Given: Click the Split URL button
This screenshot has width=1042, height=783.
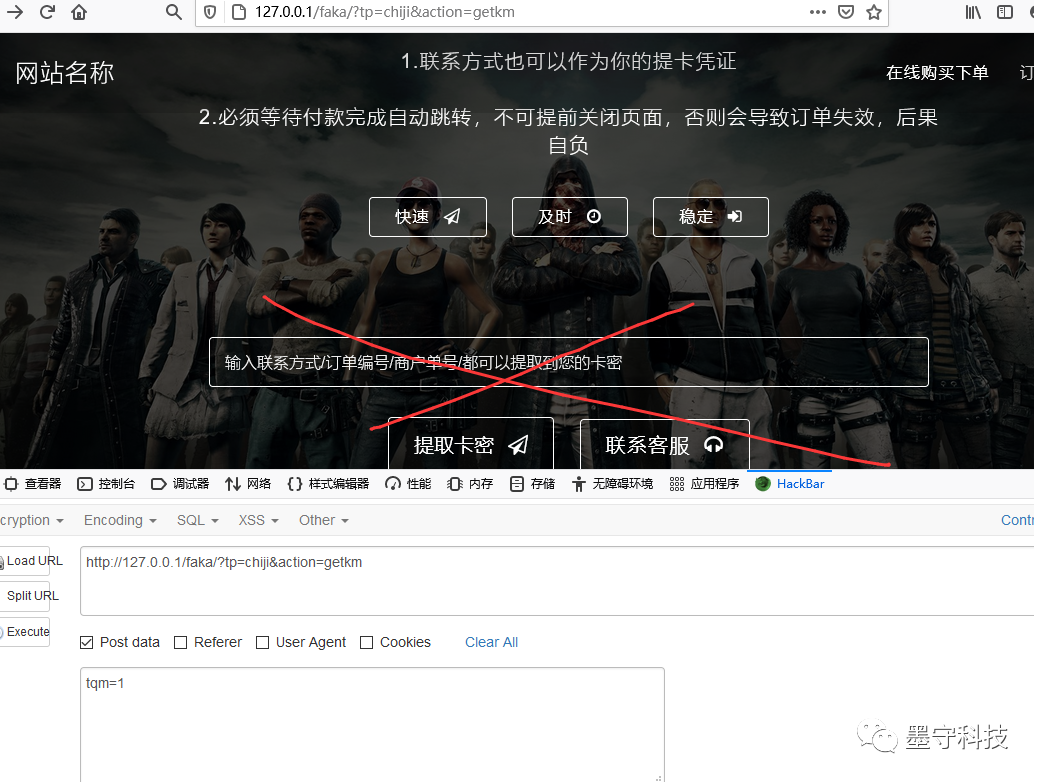Looking at the screenshot, I should (x=27, y=596).
